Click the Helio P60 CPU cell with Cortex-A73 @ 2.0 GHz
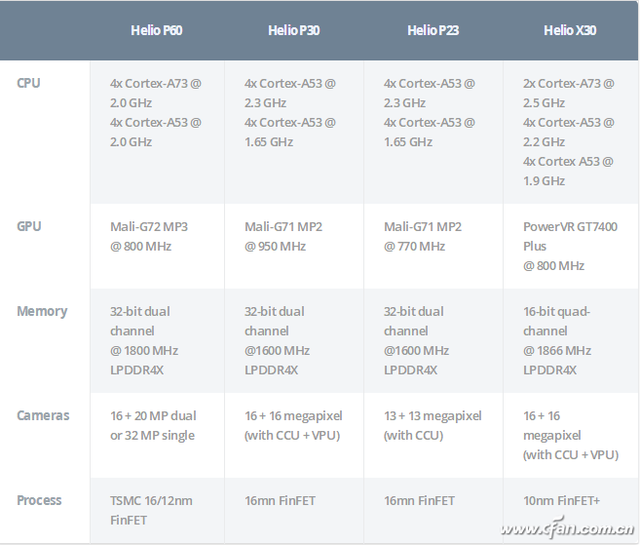Viewport: 640px width, 545px height. pyautogui.click(x=157, y=132)
